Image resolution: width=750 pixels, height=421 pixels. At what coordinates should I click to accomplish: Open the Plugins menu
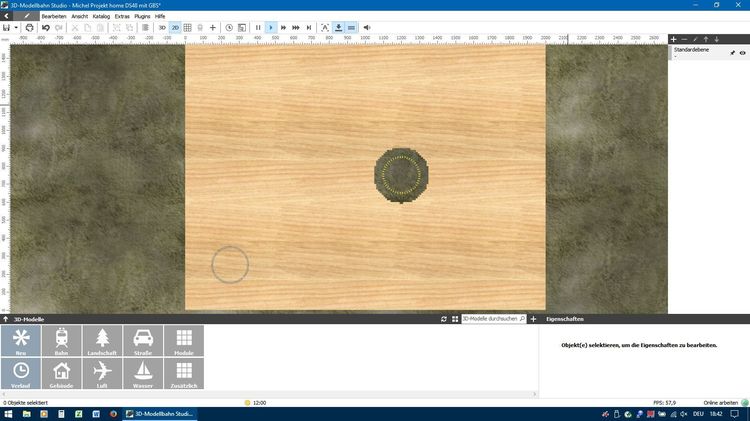[142, 16]
